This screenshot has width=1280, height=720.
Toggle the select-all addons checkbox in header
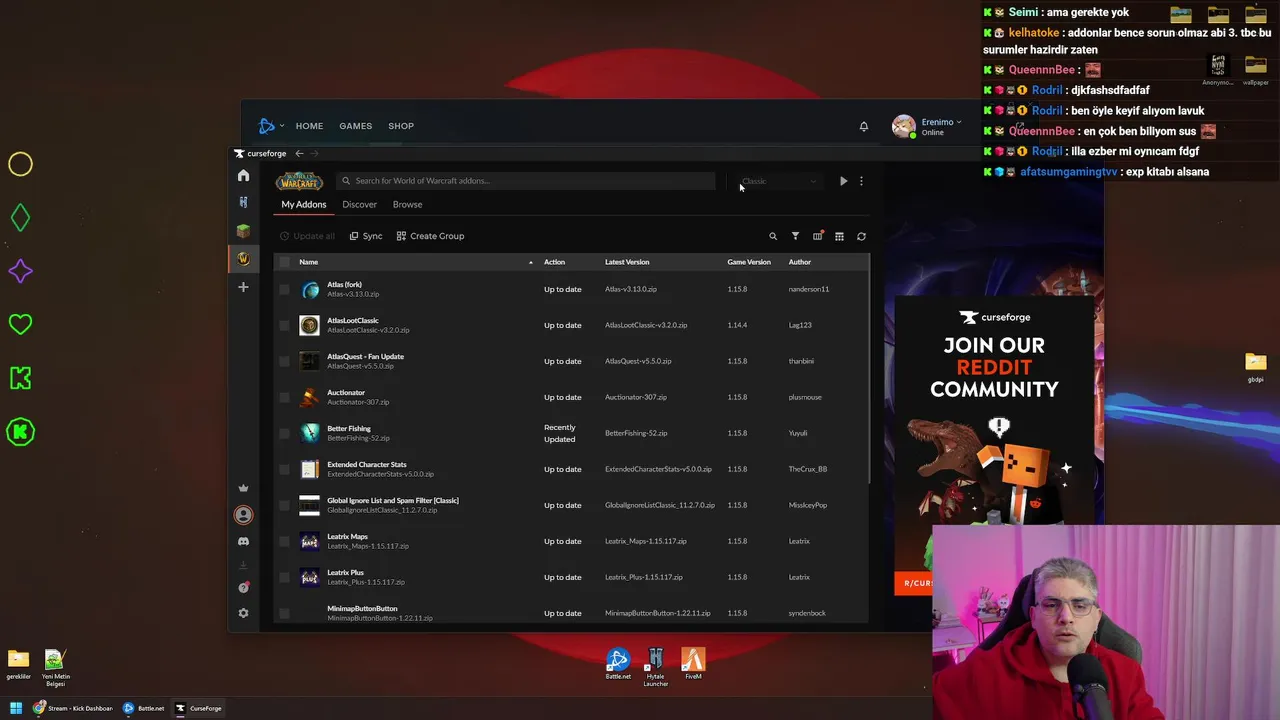click(x=284, y=262)
